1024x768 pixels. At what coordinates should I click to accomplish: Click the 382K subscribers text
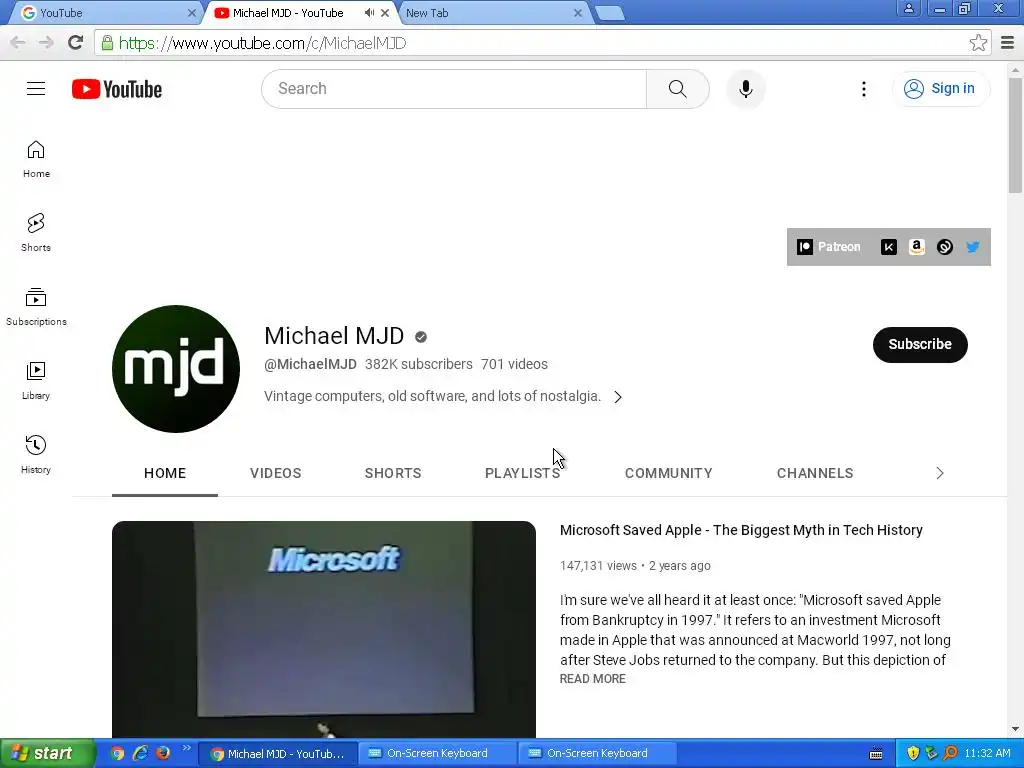tap(419, 364)
